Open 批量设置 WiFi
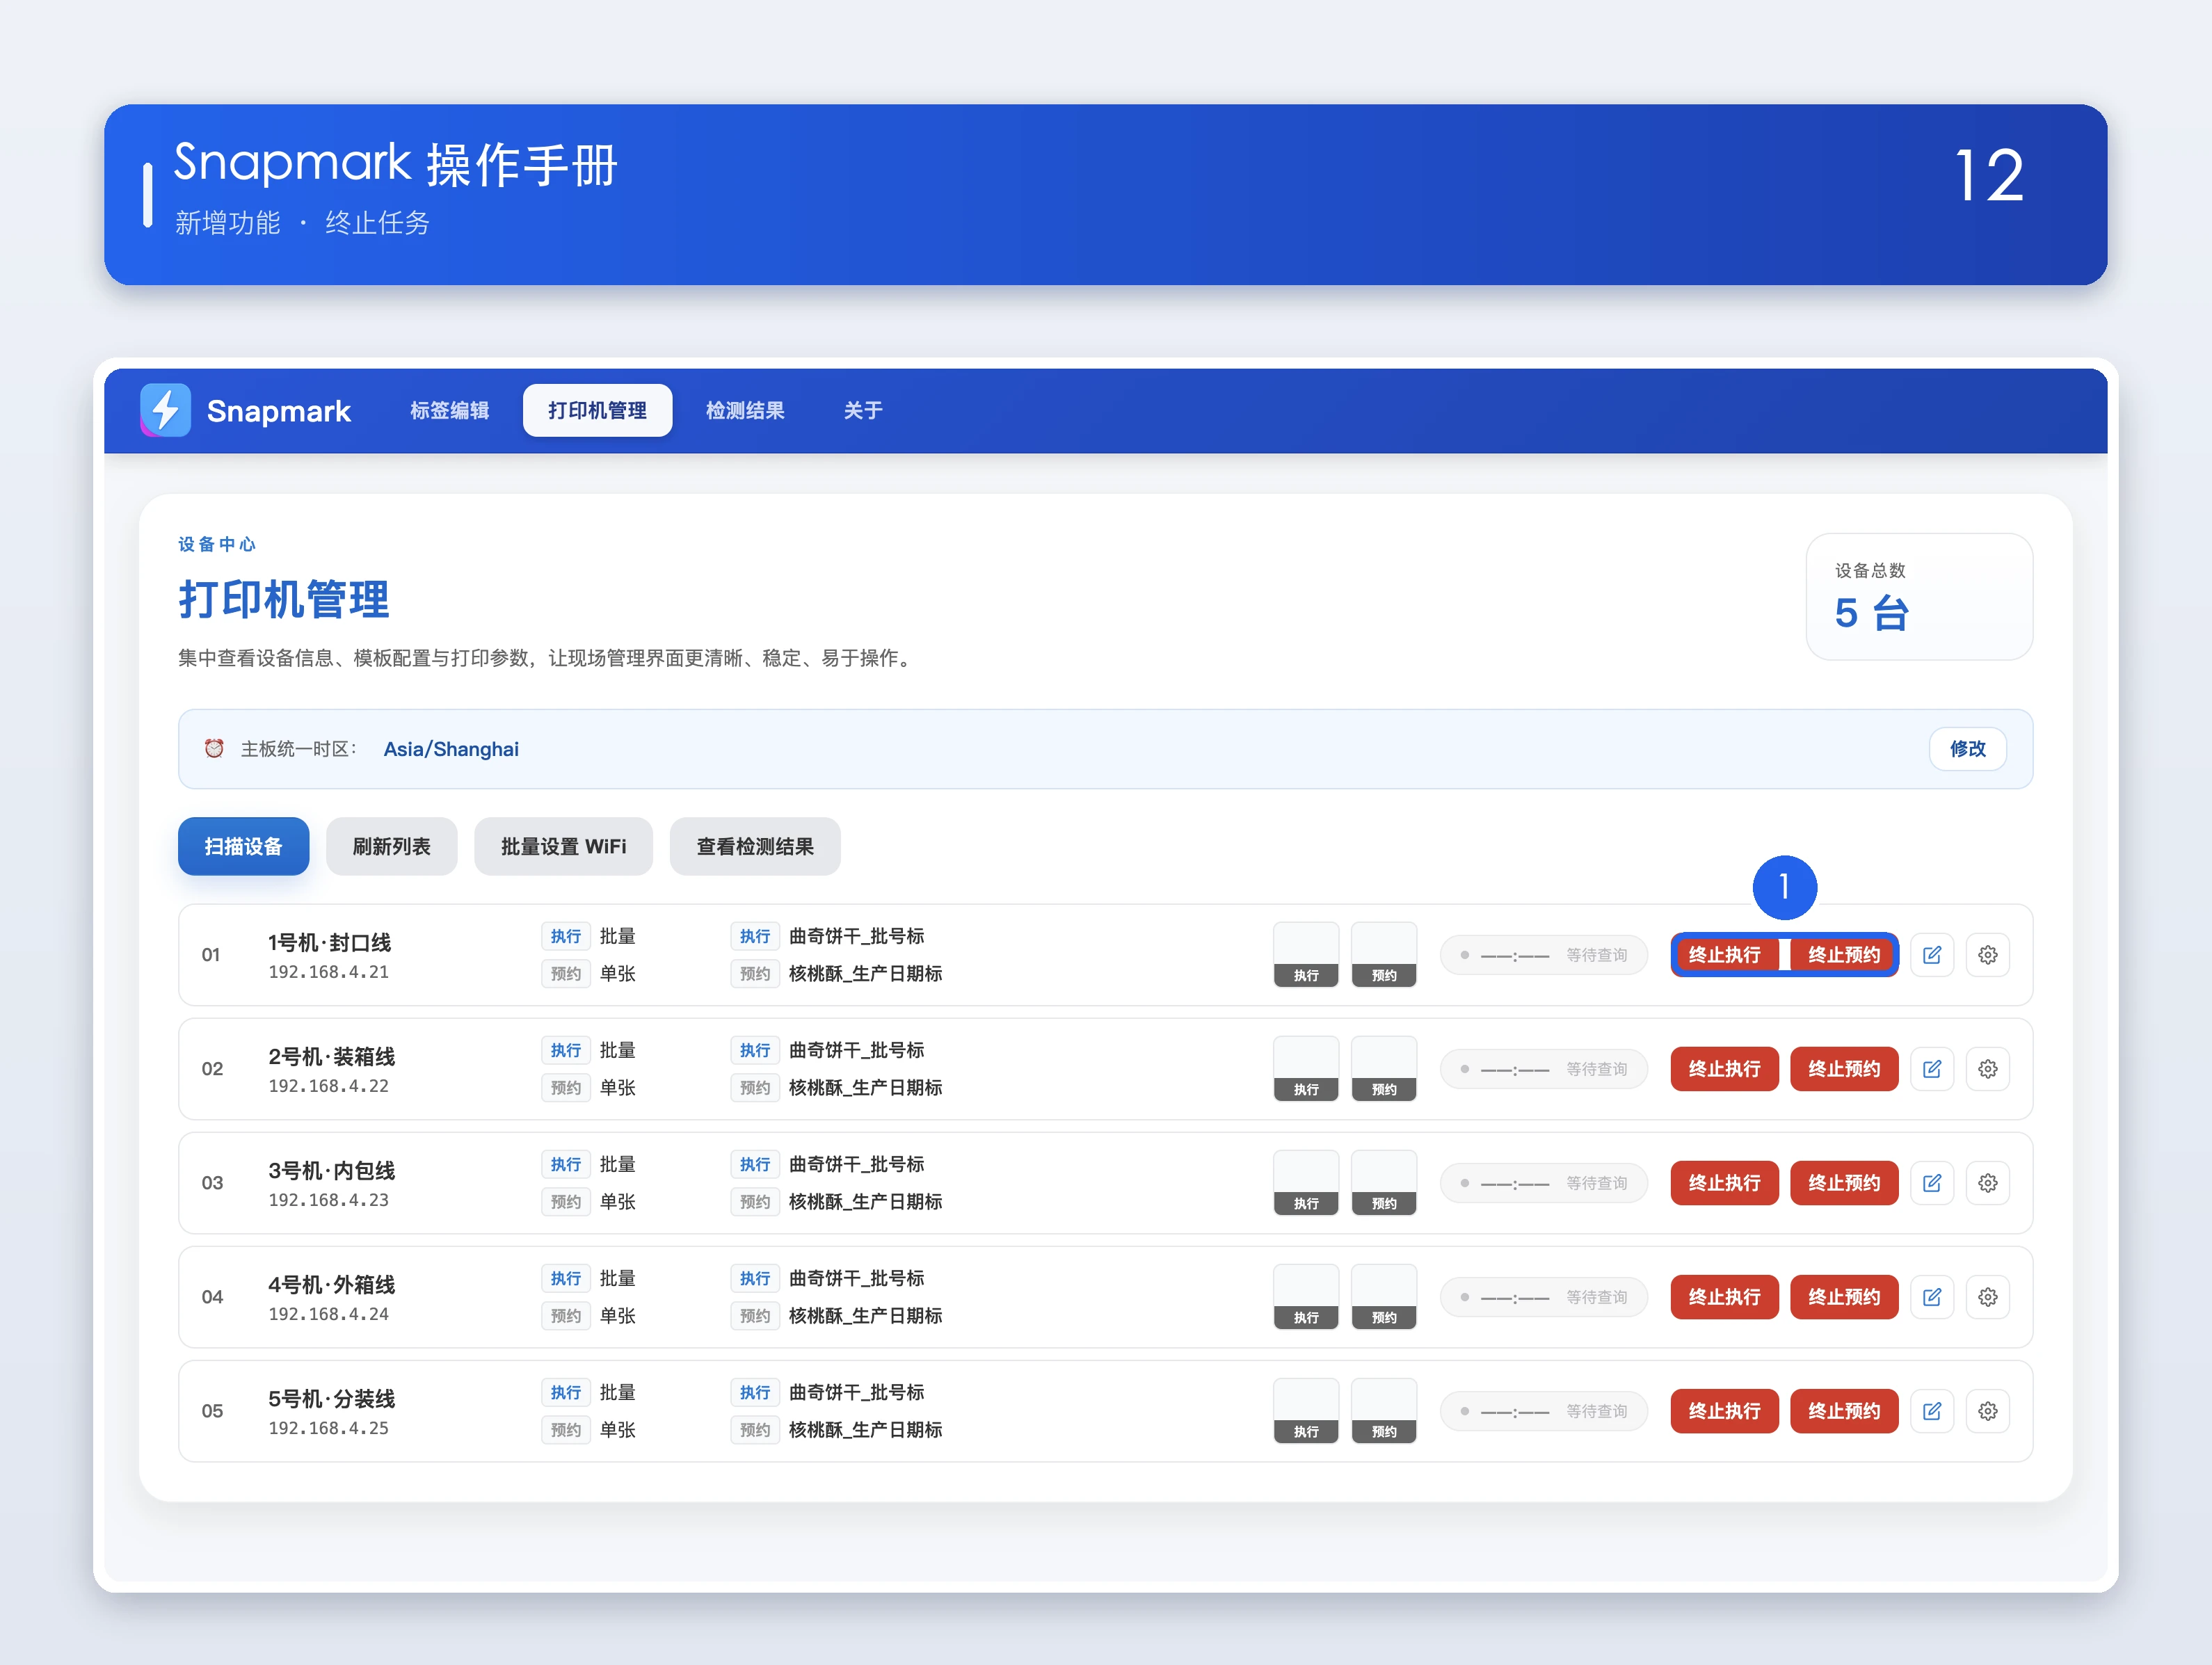The image size is (2212, 1665). coord(563,847)
